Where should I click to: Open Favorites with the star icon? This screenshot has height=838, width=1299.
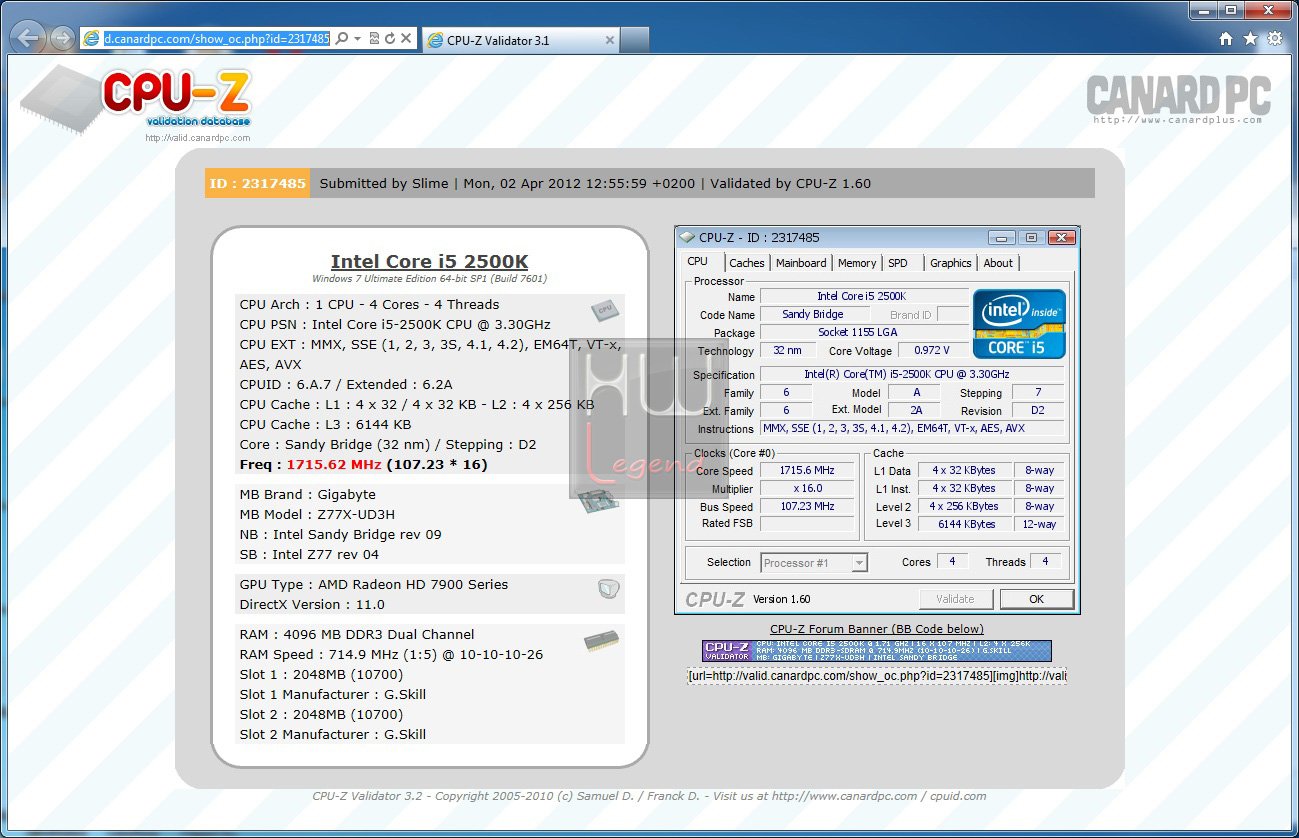[1250, 39]
